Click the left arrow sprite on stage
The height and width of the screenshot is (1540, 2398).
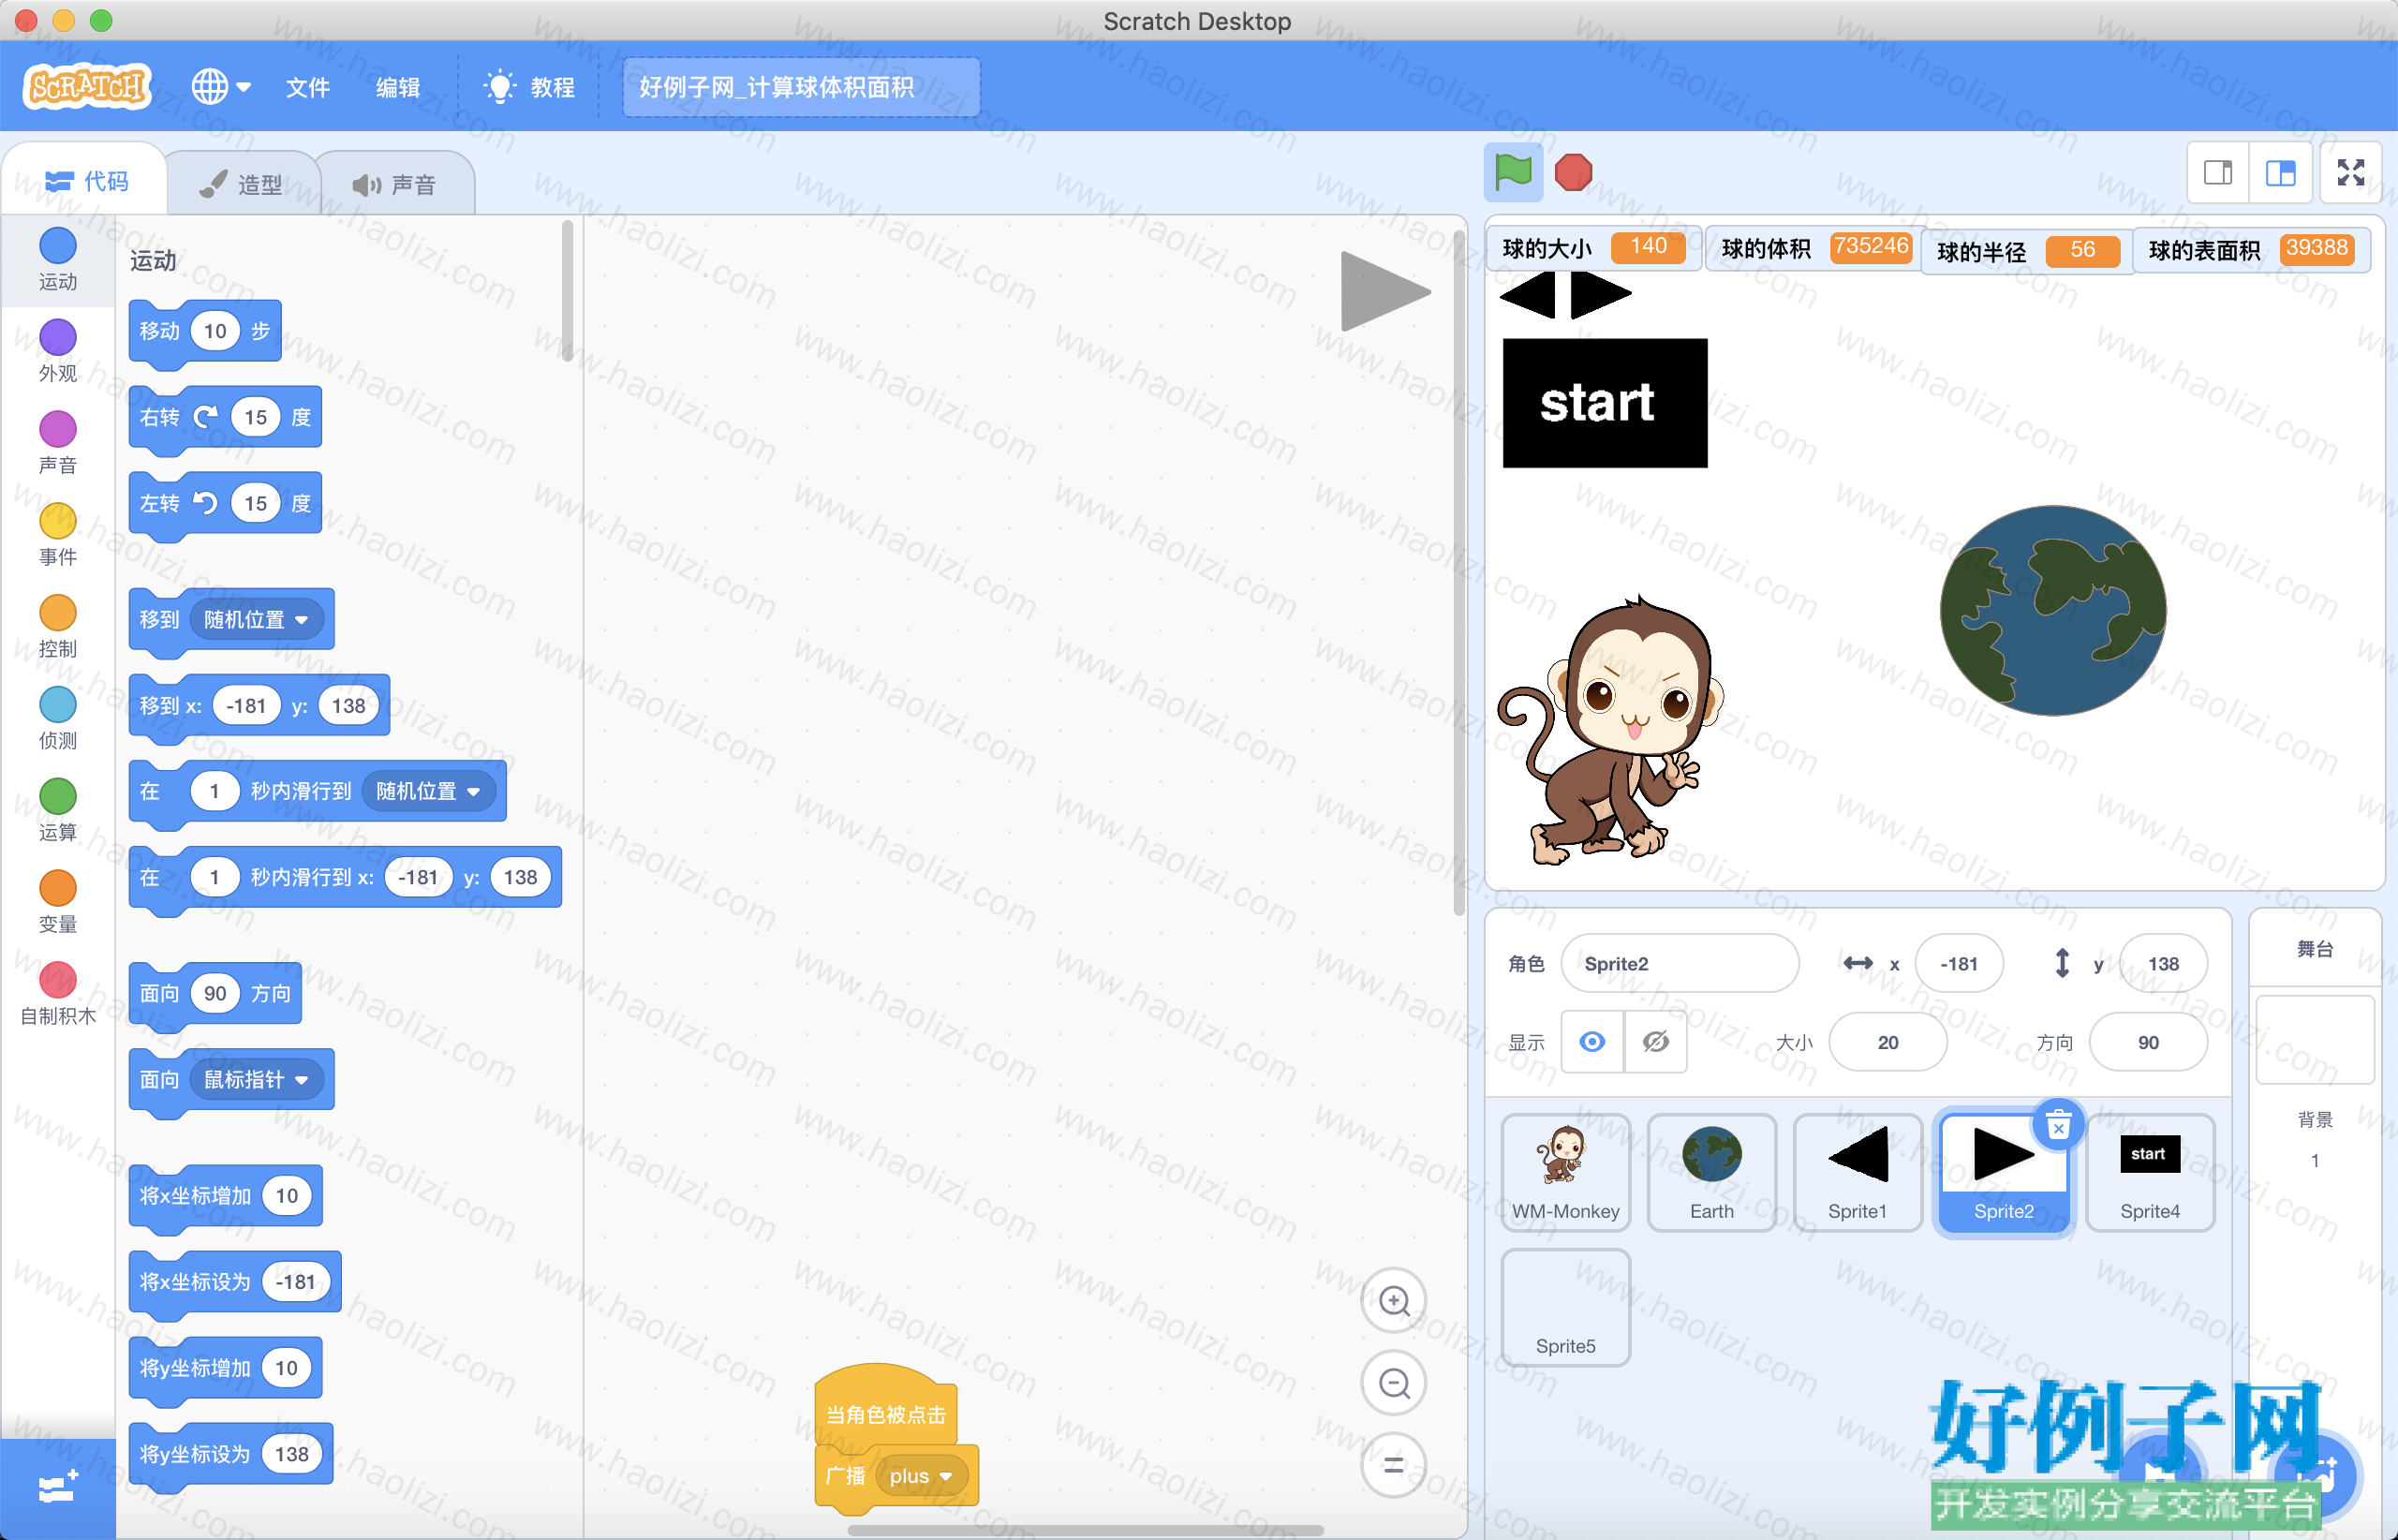[1528, 295]
